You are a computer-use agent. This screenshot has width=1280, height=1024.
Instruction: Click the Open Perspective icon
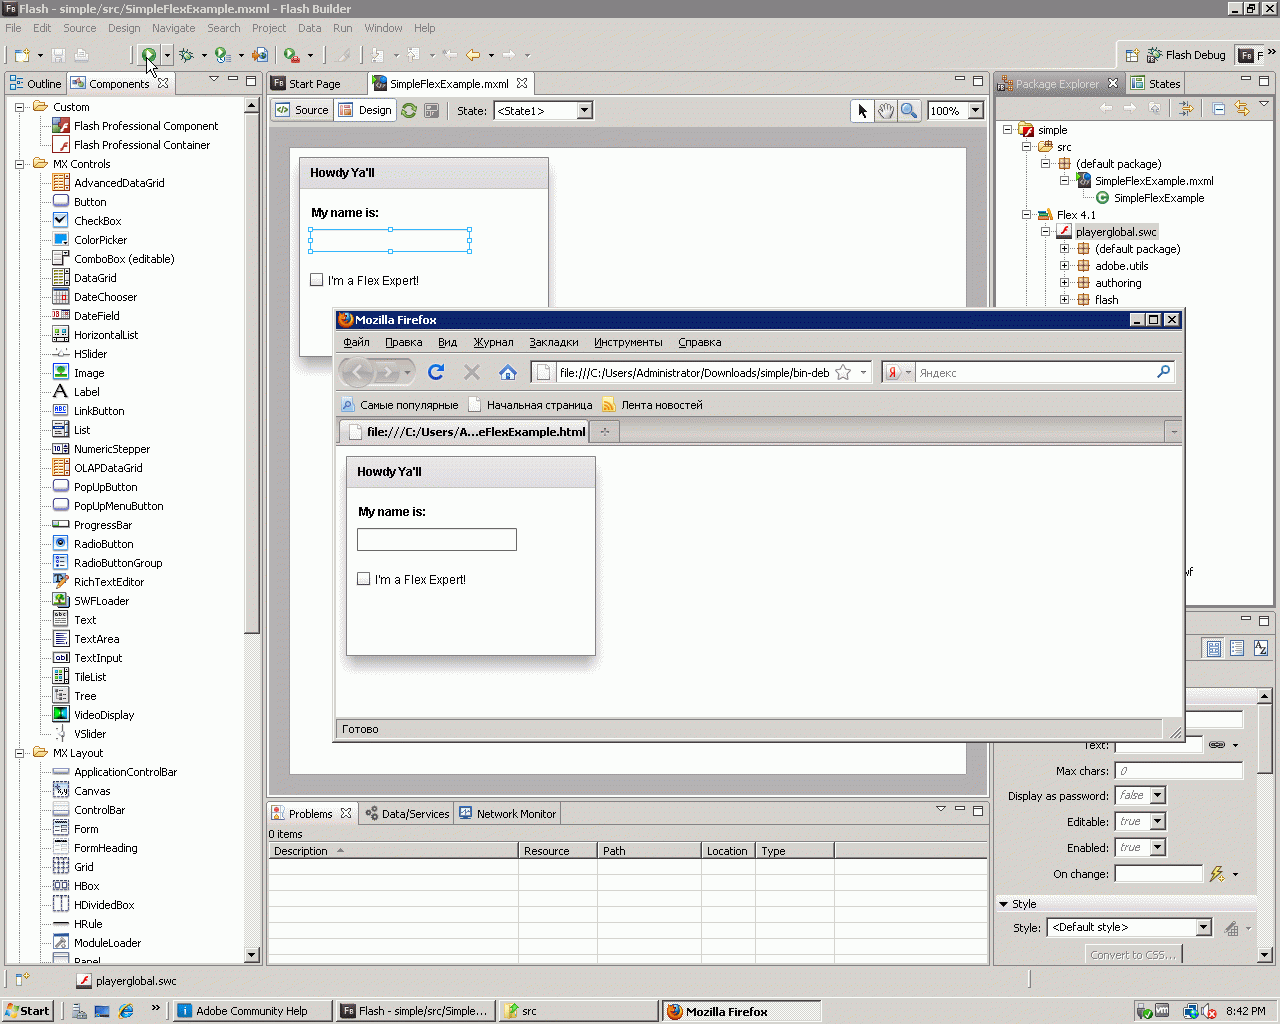(x=1132, y=55)
